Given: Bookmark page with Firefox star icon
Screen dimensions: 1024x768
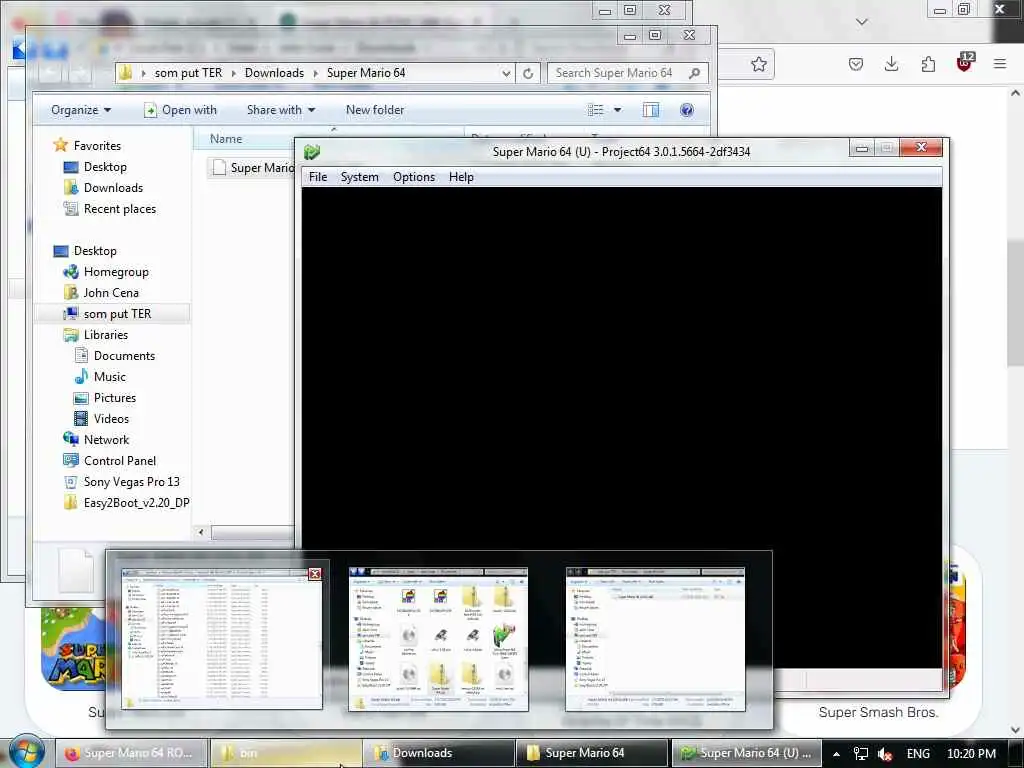Looking at the screenshot, I should (x=758, y=64).
